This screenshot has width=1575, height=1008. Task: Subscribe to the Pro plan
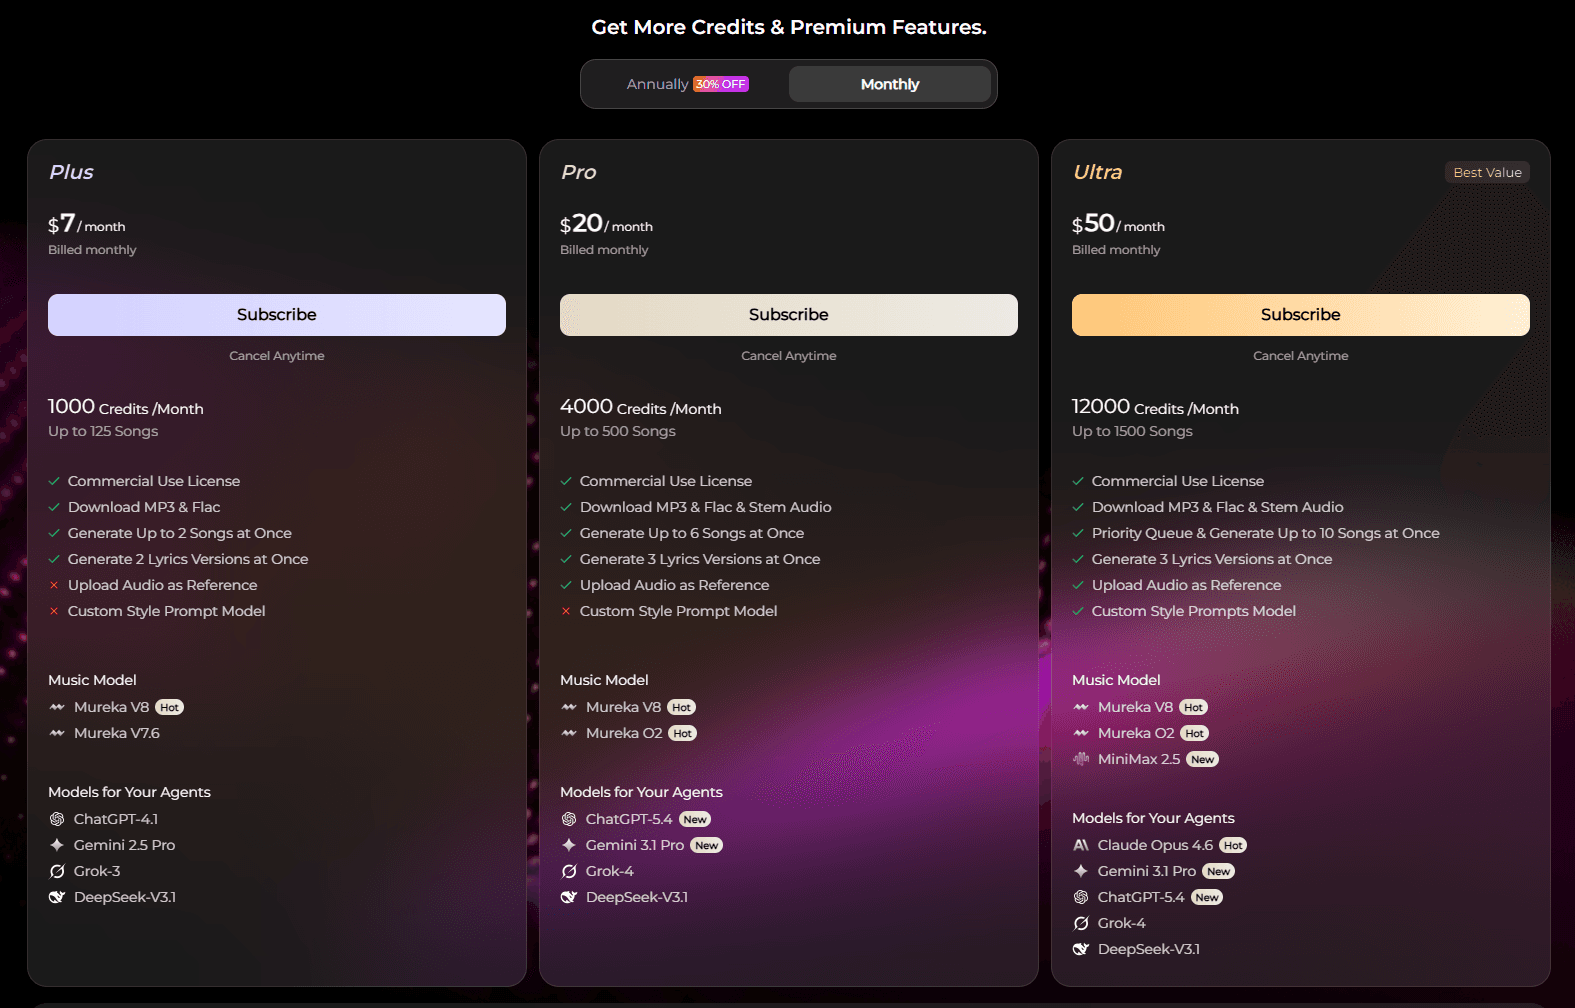coord(788,315)
